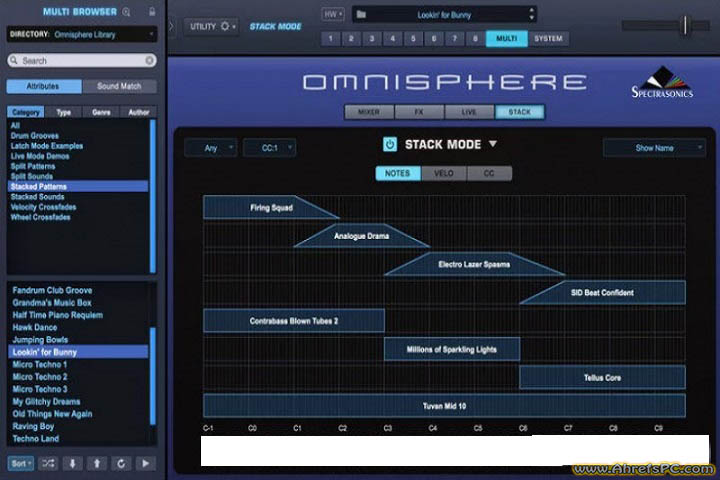Image resolution: width=720 pixels, height=480 pixels.
Task: Select part 2 button
Action: (351, 39)
